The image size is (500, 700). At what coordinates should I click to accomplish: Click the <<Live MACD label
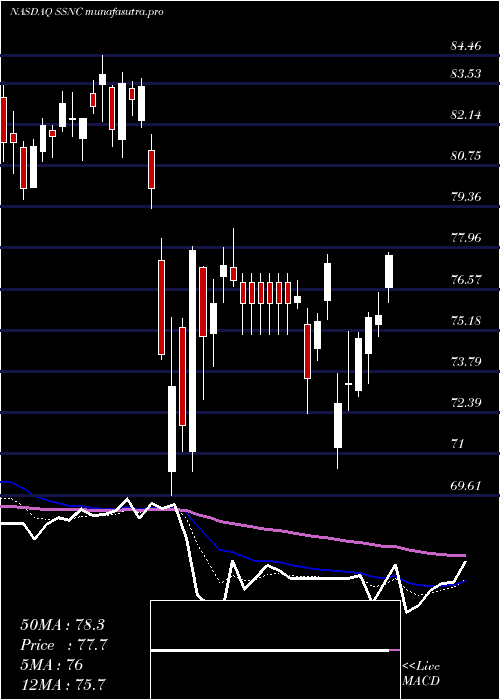tap(421, 674)
